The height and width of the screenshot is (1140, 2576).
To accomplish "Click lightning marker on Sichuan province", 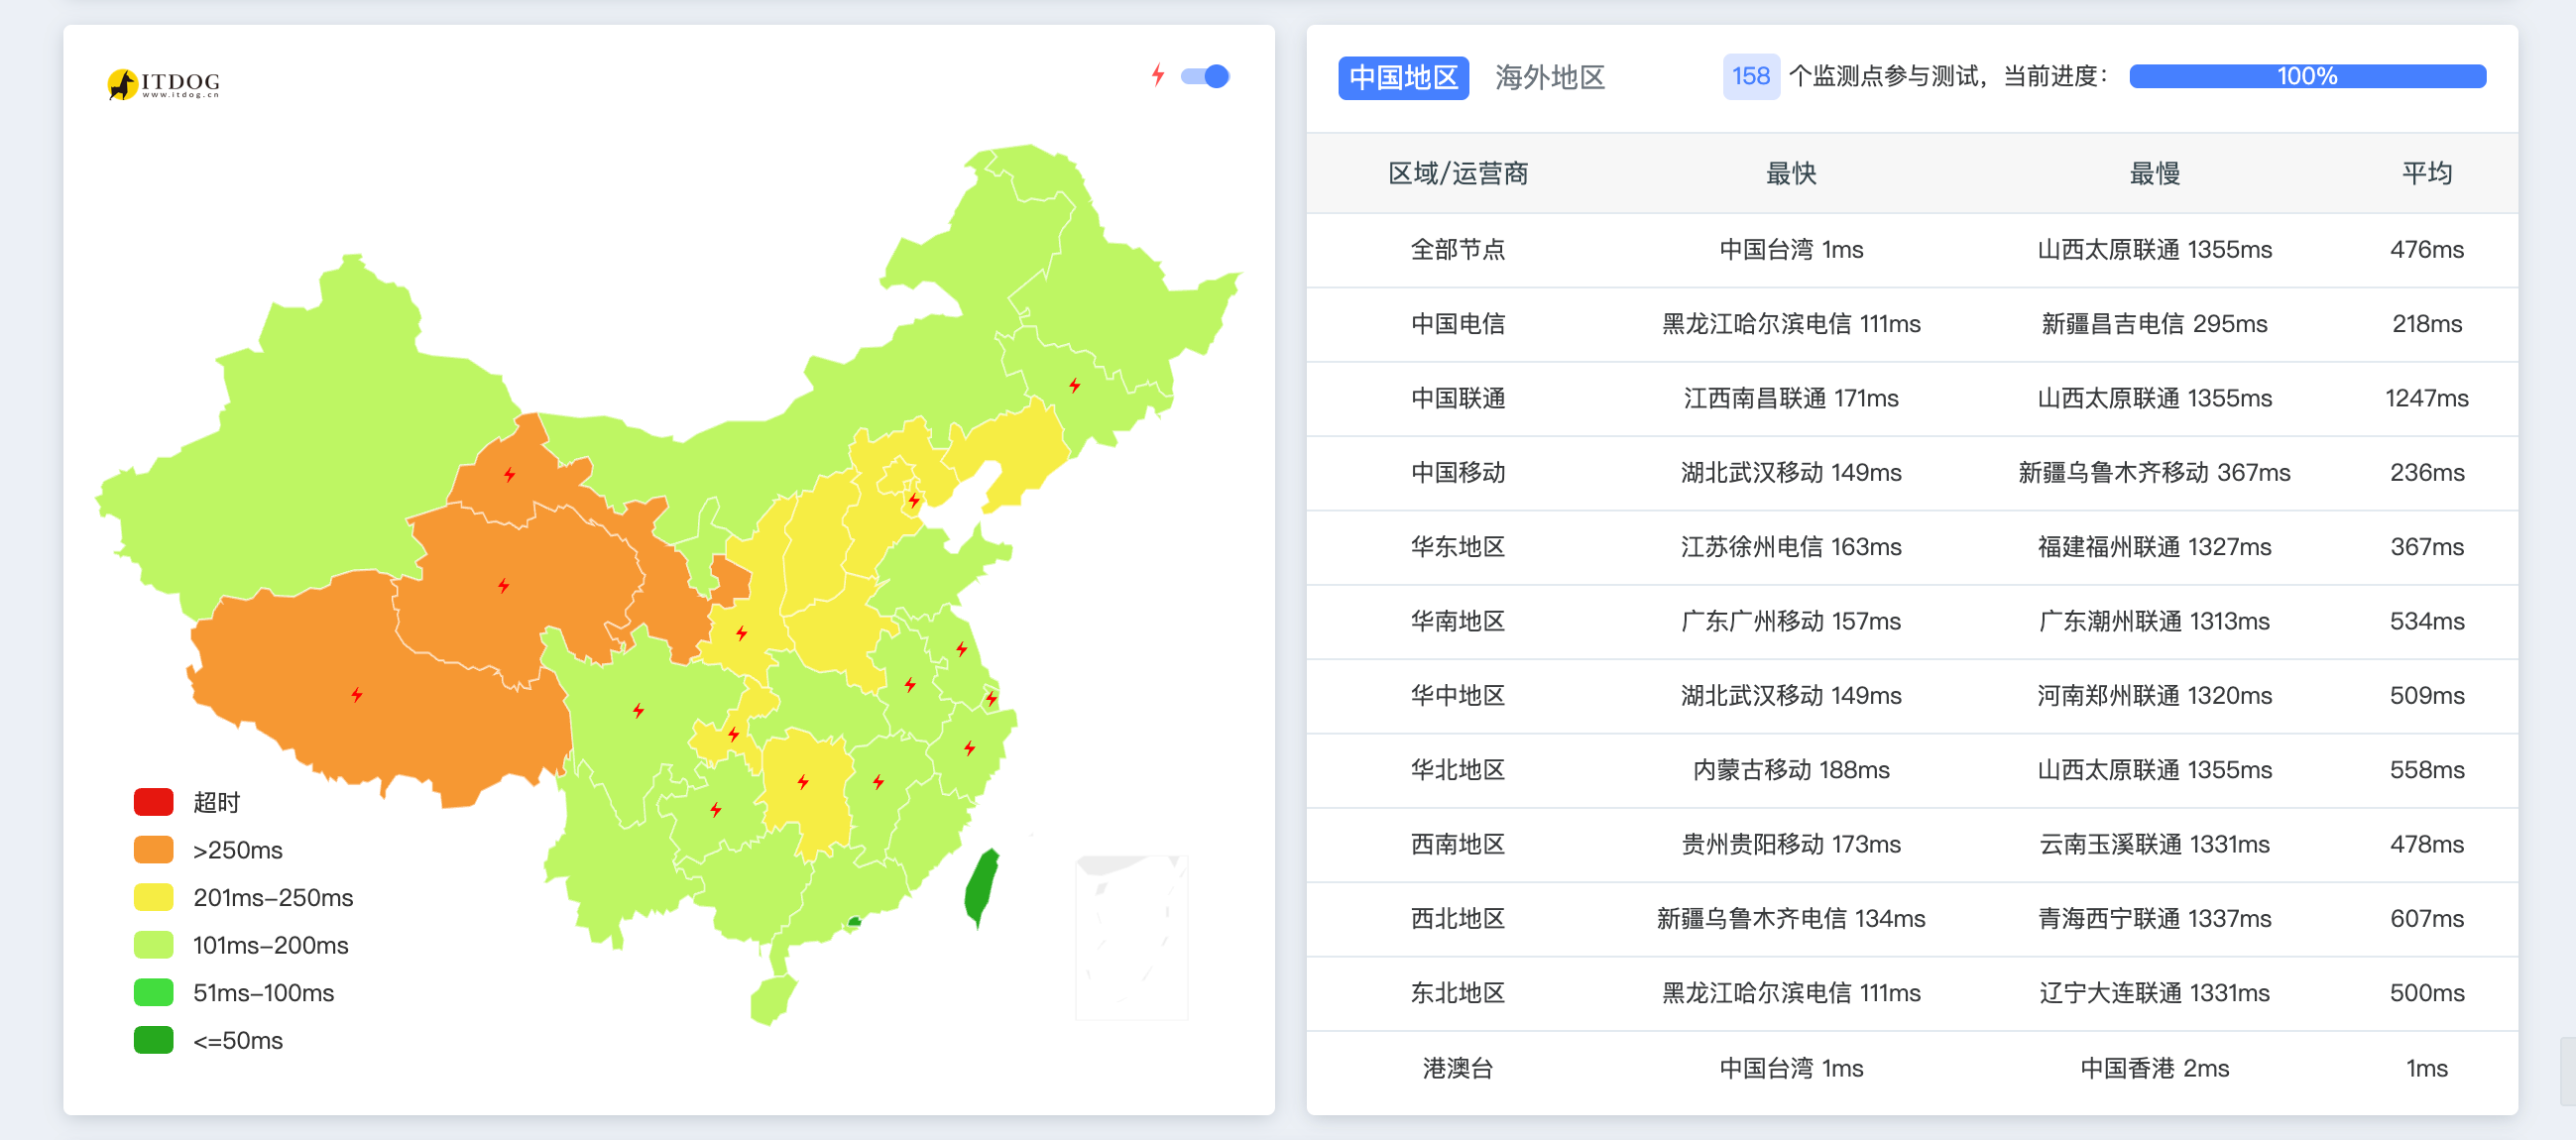I will pyautogui.click(x=638, y=710).
